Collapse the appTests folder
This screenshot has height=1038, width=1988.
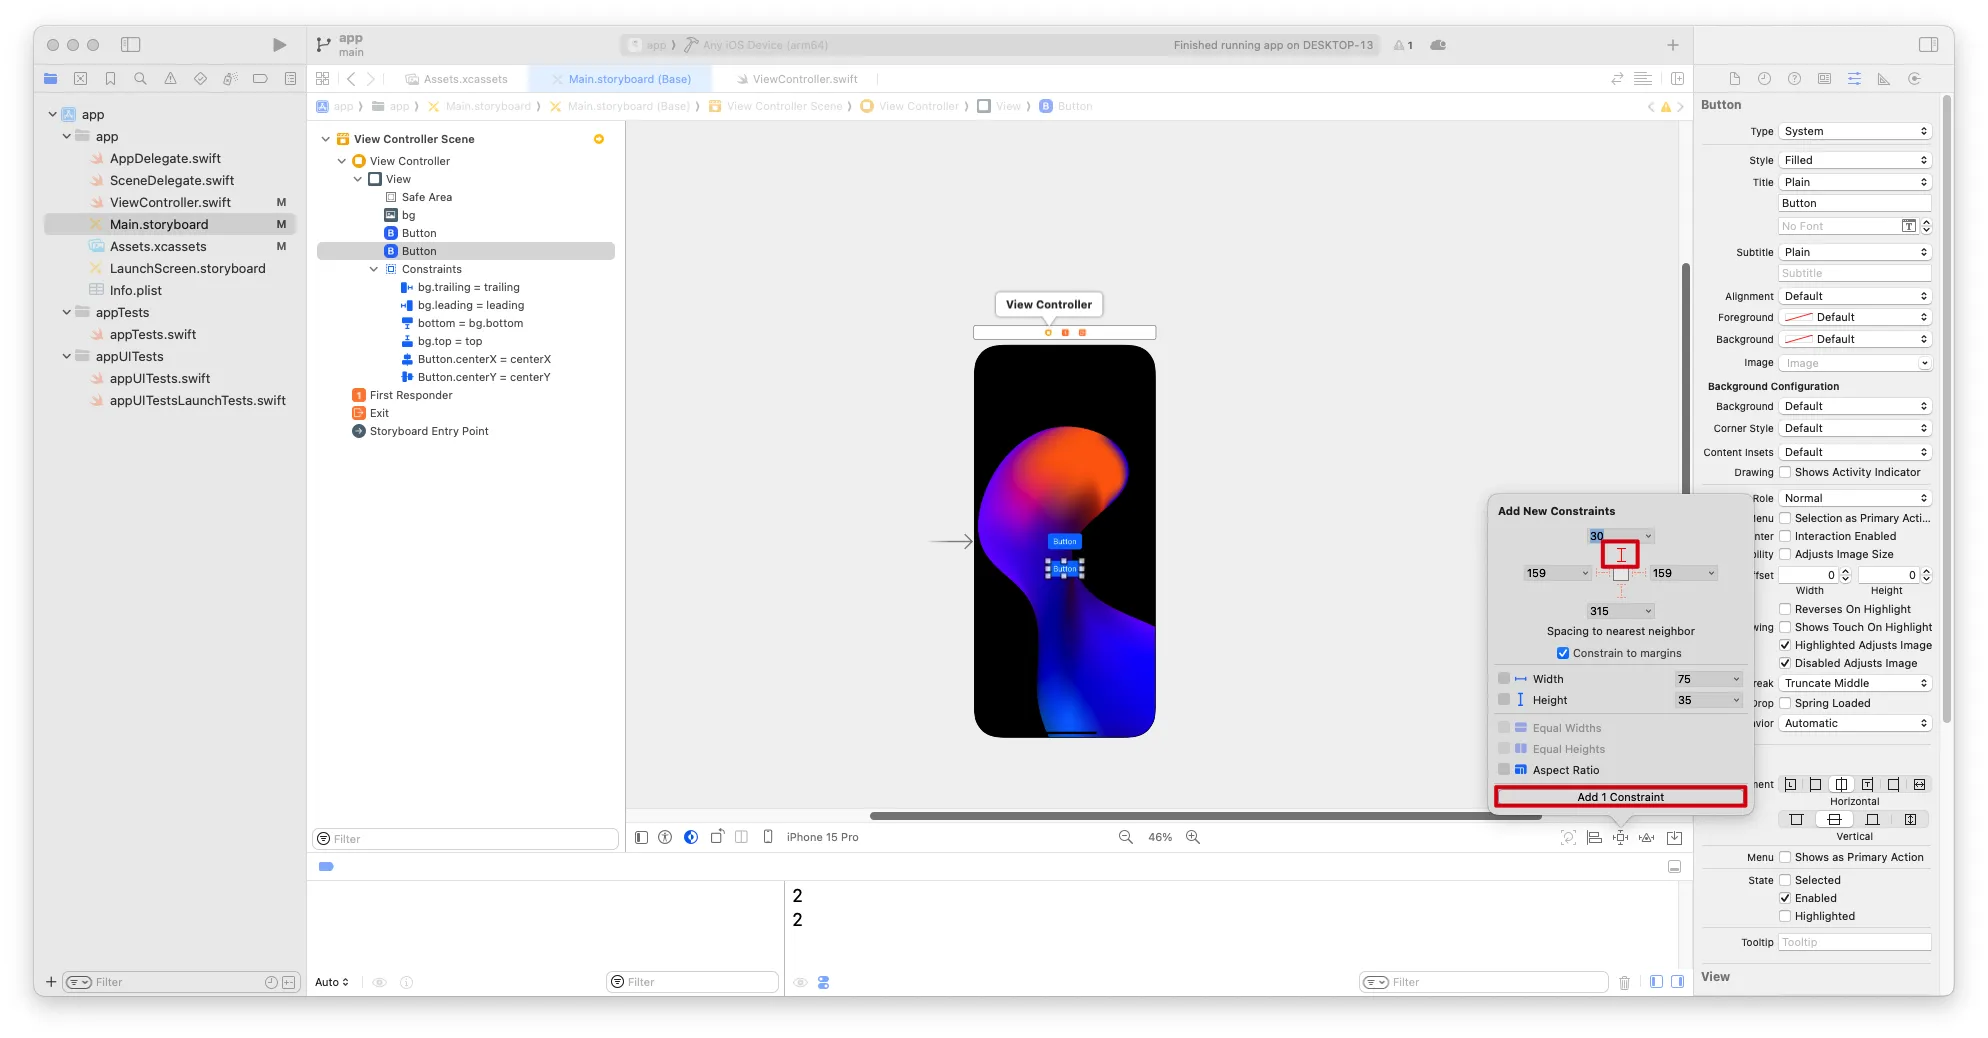pyautogui.click(x=67, y=313)
